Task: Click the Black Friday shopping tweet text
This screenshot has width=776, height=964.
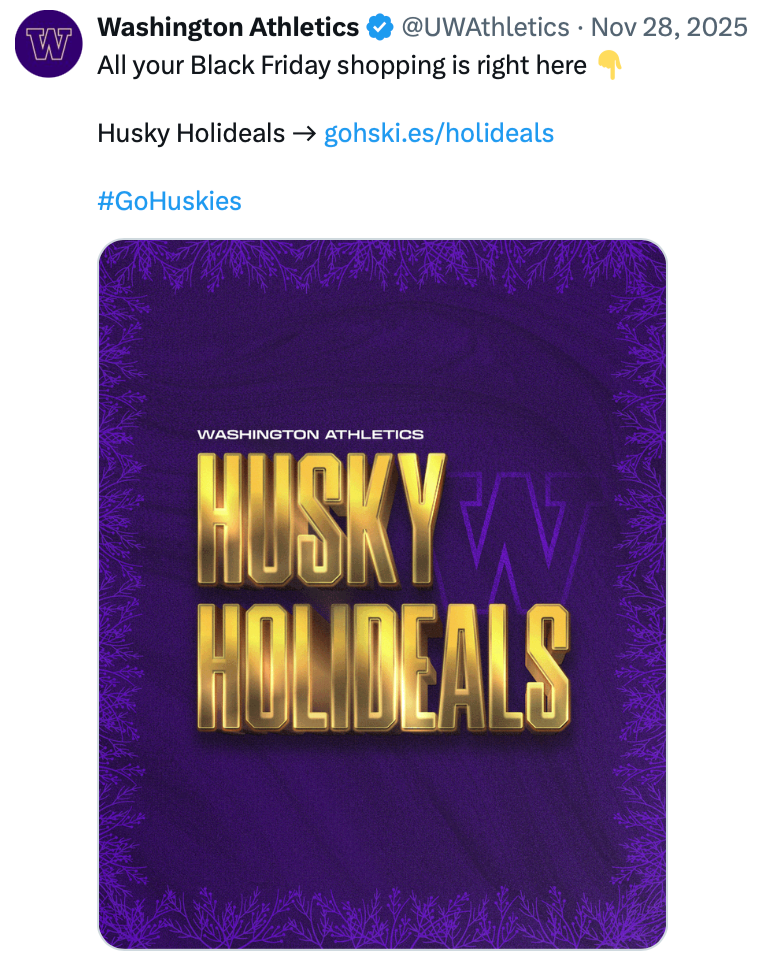Action: (342, 65)
